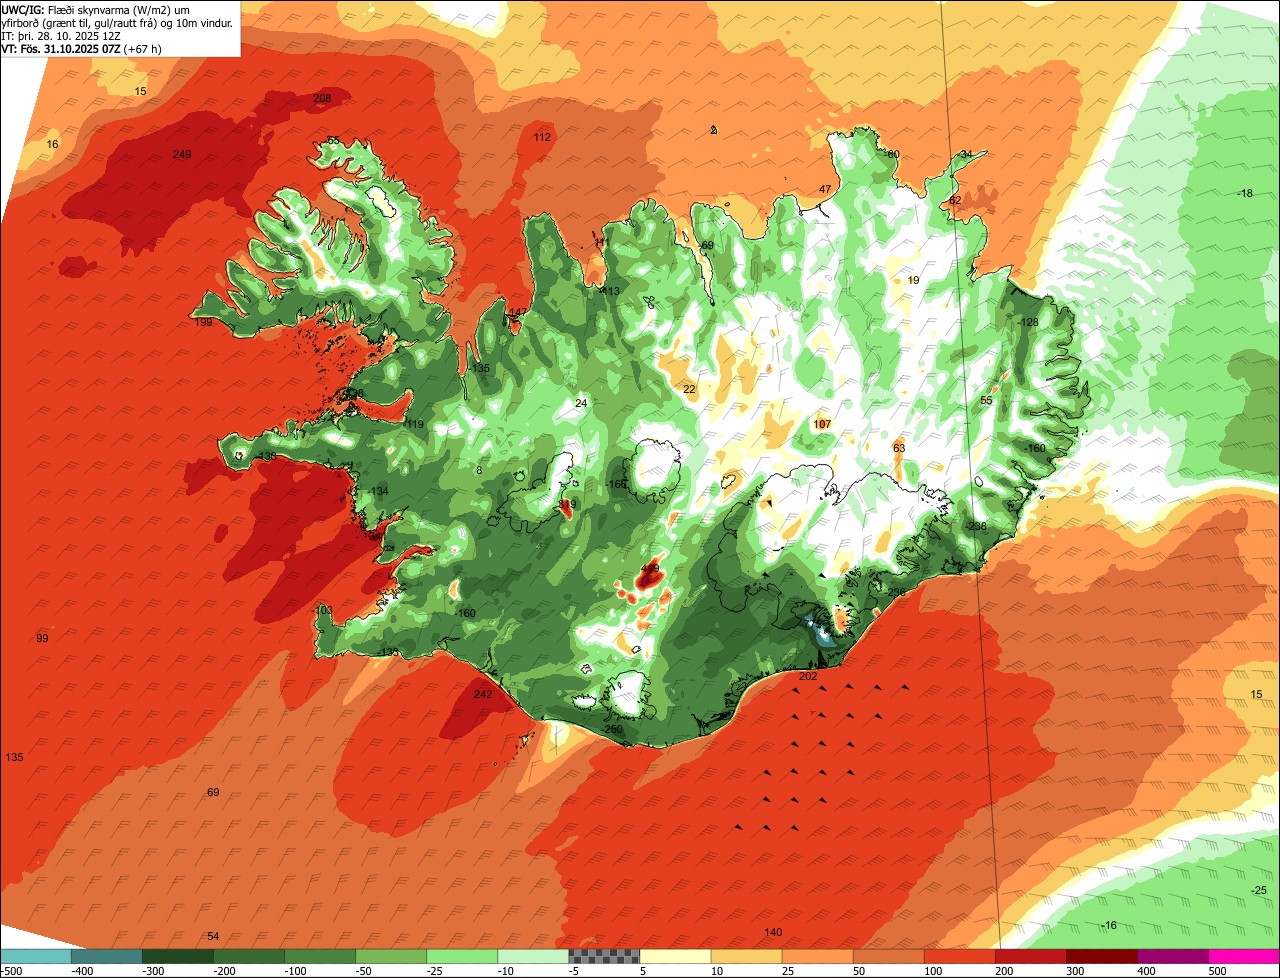Click the map value 60 in the northeast
This screenshot has height=978, width=1280.
click(x=894, y=154)
